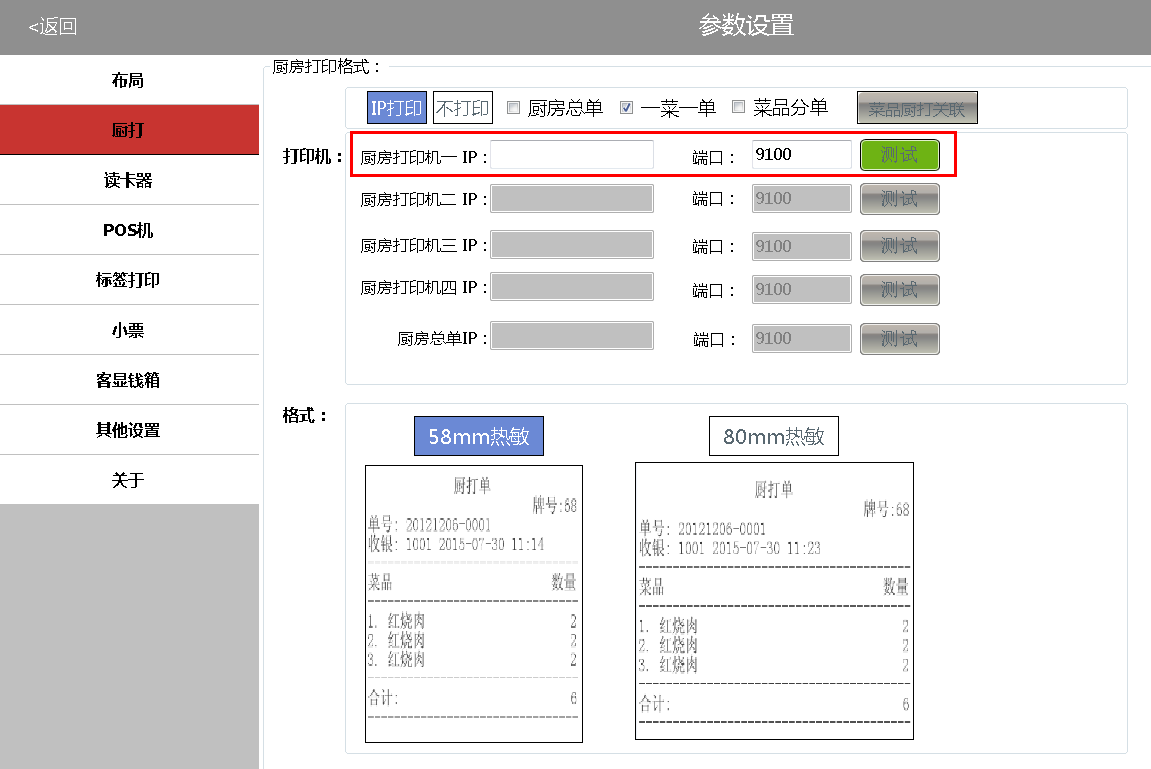Enable the 厨房总单 checkbox
Viewport: 1151px width, 769px height.
click(x=514, y=108)
